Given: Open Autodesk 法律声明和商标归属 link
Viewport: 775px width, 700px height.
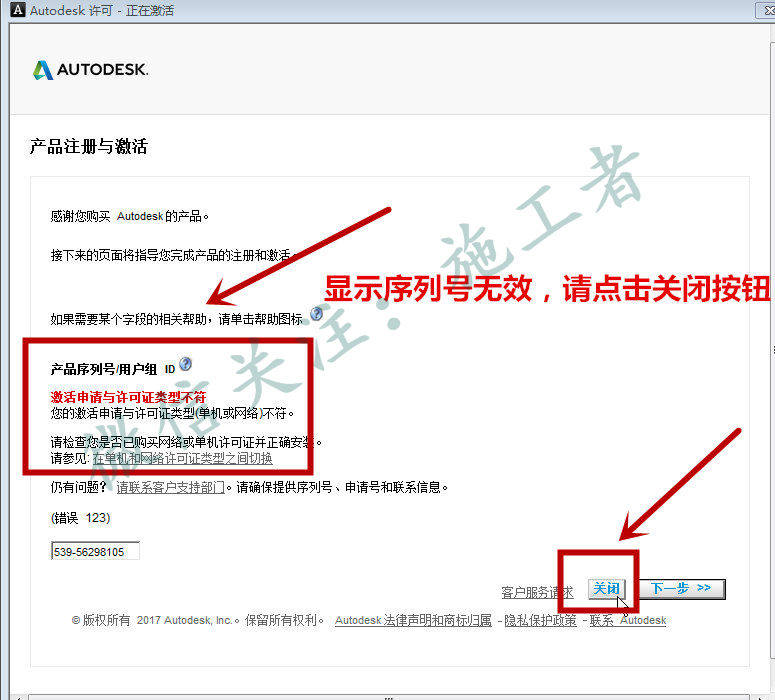Looking at the screenshot, I should pos(413,620).
